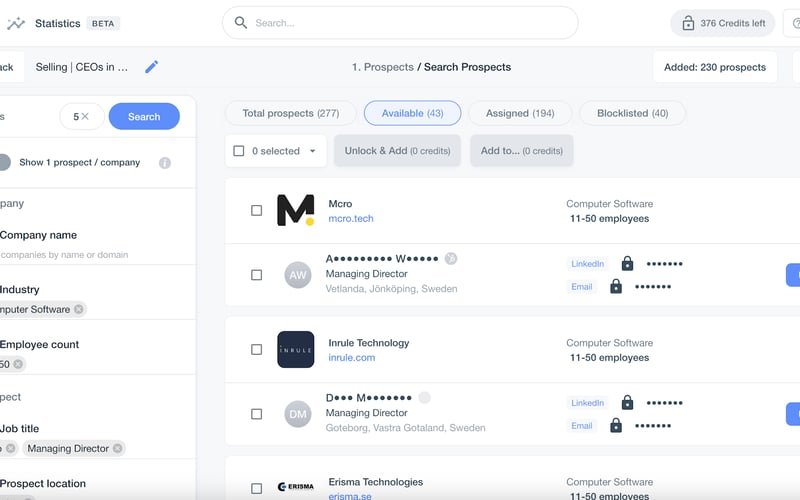Click the DM prospect avatar
This screenshot has width=800, height=500.
(x=297, y=414)
